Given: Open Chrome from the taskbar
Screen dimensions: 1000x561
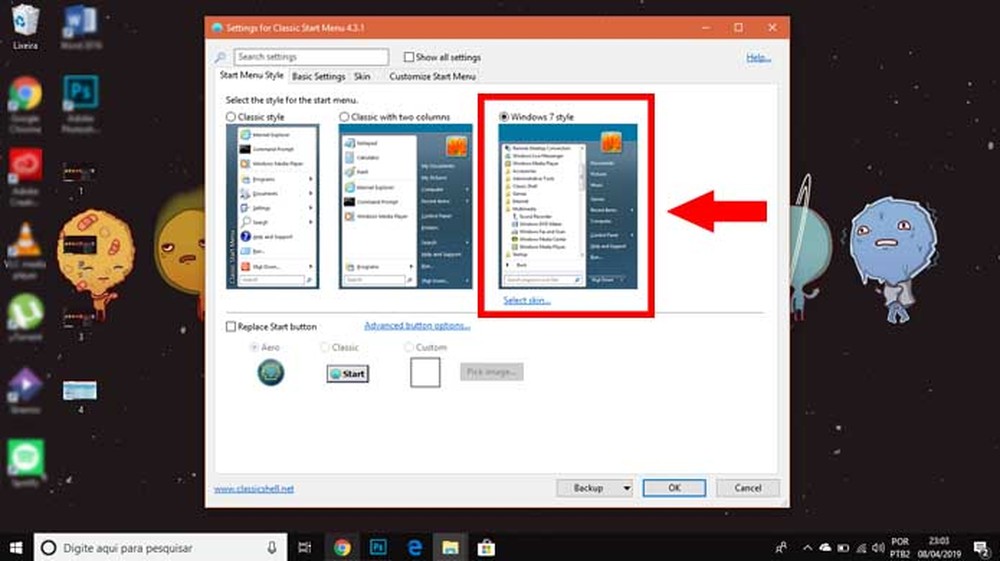Looking at the screenshot, I should pyautogui.click(x=342, y=548).
